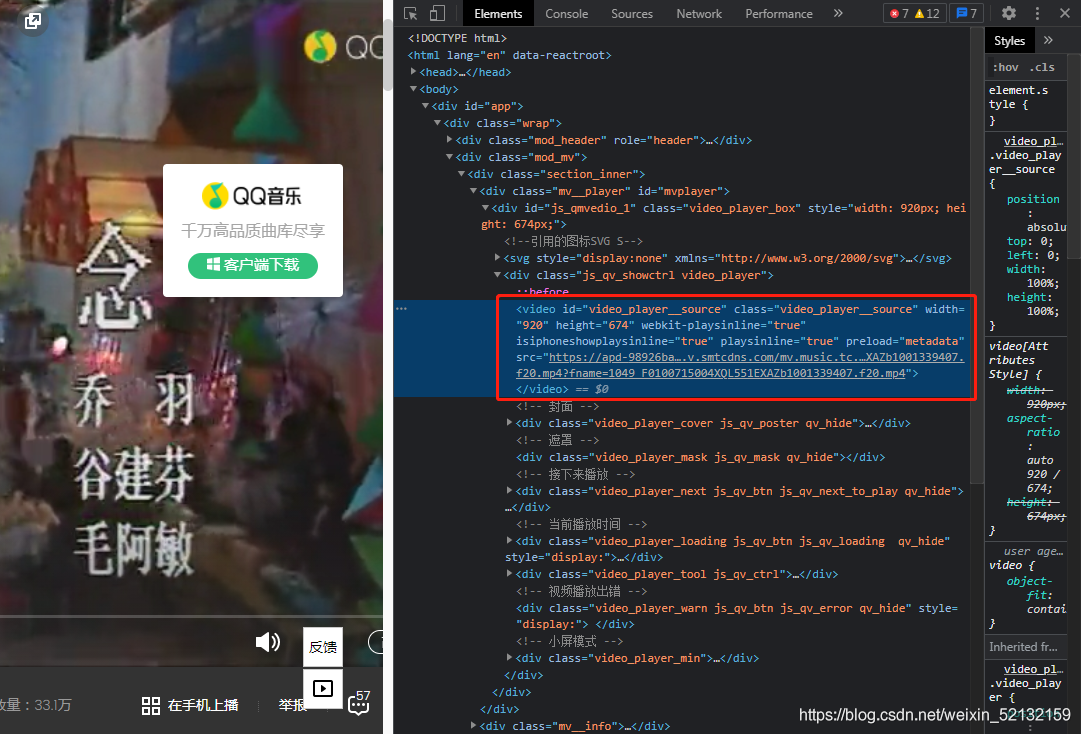Viewport: 1081px width, 734px height.
Task: Collapse the section_inner div node
Action: coord(461,174)
